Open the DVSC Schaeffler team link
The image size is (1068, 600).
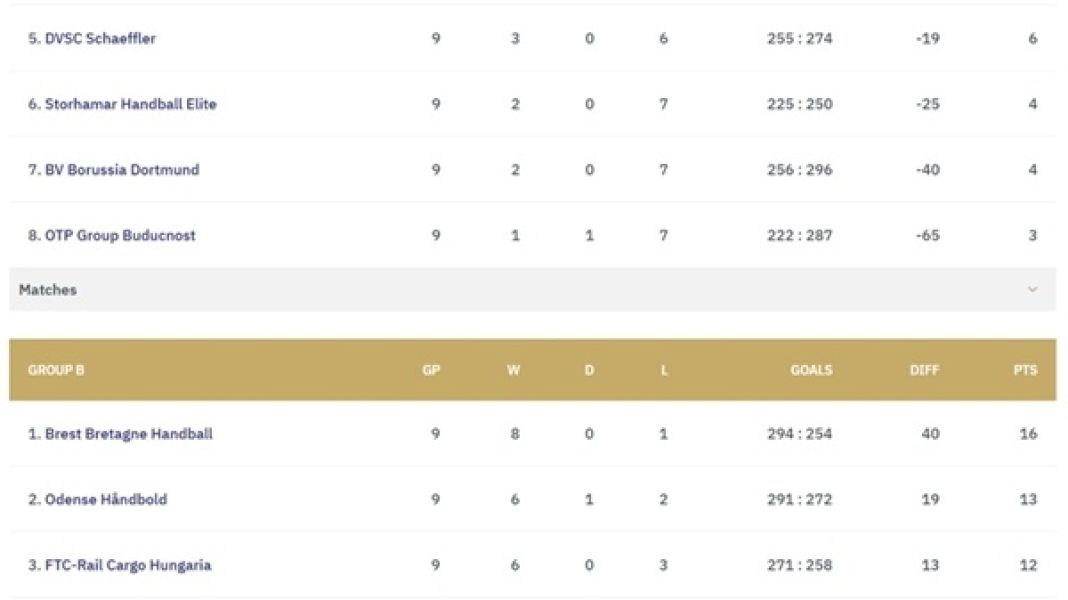pos(92,39)
